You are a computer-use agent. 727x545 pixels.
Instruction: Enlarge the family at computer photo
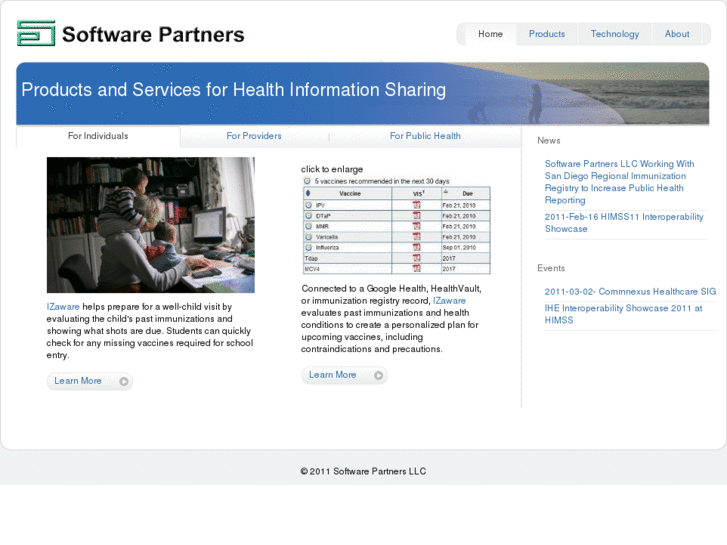pos(151,225)
